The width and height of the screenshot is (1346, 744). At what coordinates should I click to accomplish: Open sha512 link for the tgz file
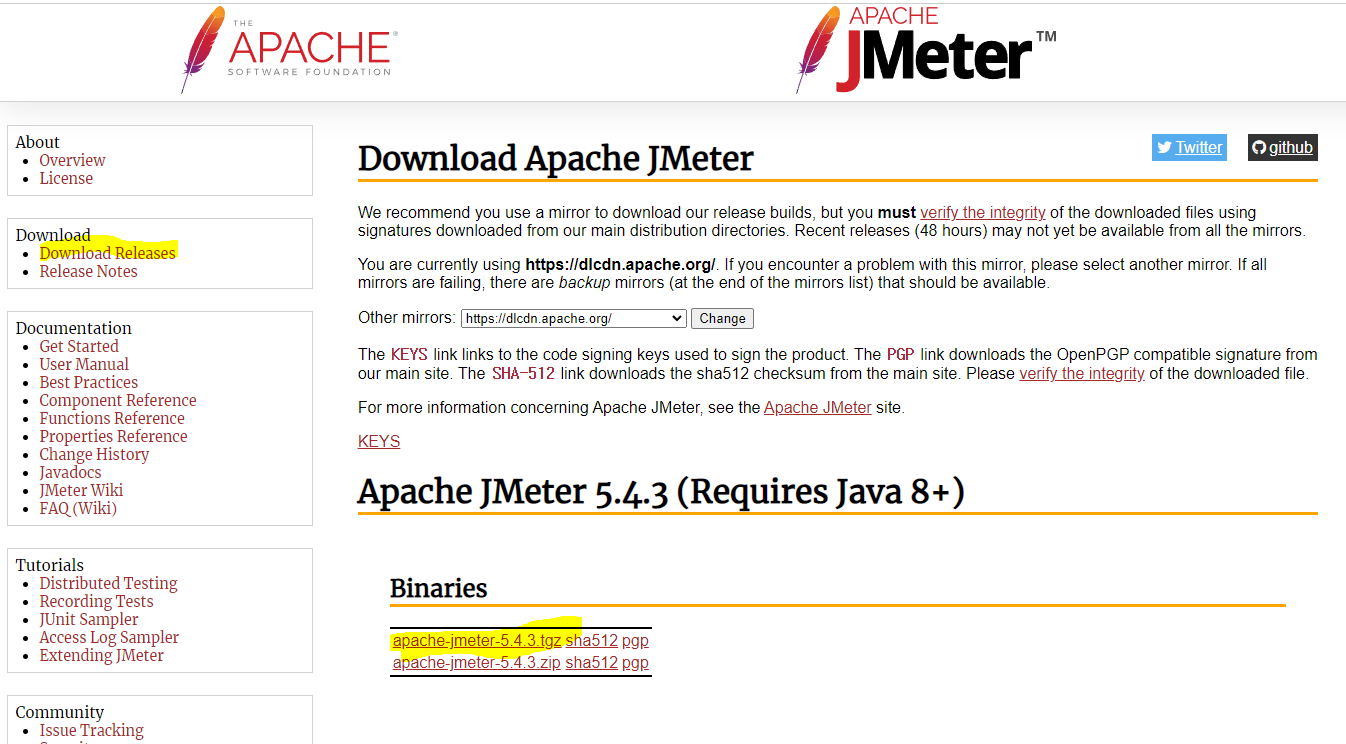pos(591,640)
